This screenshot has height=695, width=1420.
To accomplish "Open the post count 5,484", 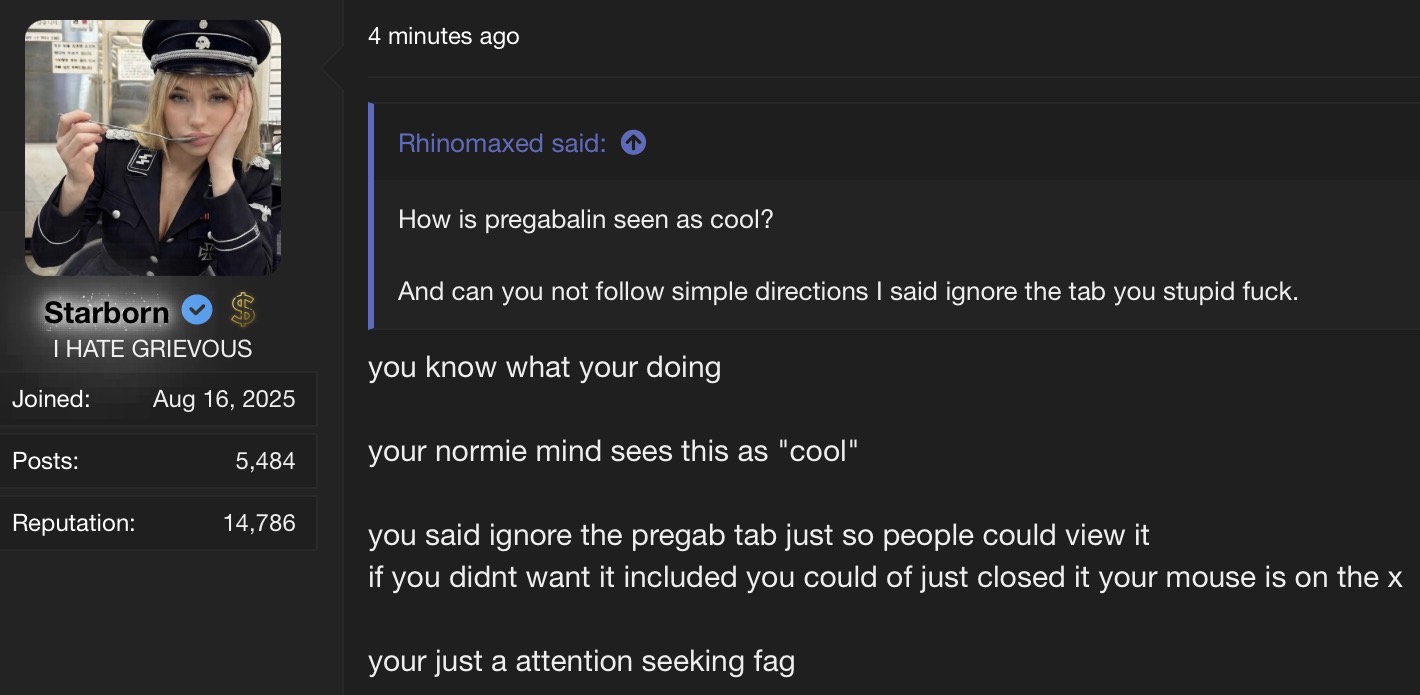I will click(265, 461).
